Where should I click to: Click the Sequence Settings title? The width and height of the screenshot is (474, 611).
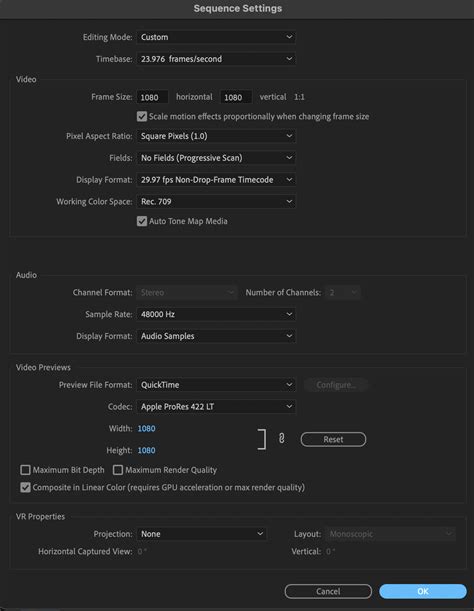[x=238, y=9]
